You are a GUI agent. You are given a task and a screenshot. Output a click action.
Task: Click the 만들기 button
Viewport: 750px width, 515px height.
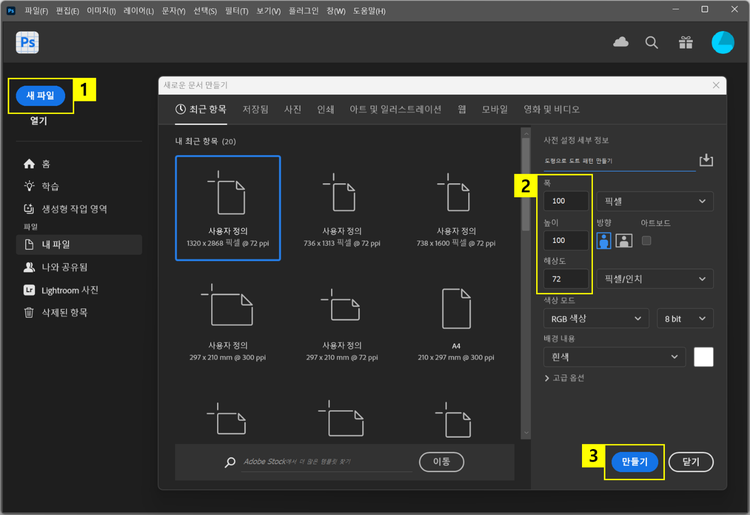point(634,462)
